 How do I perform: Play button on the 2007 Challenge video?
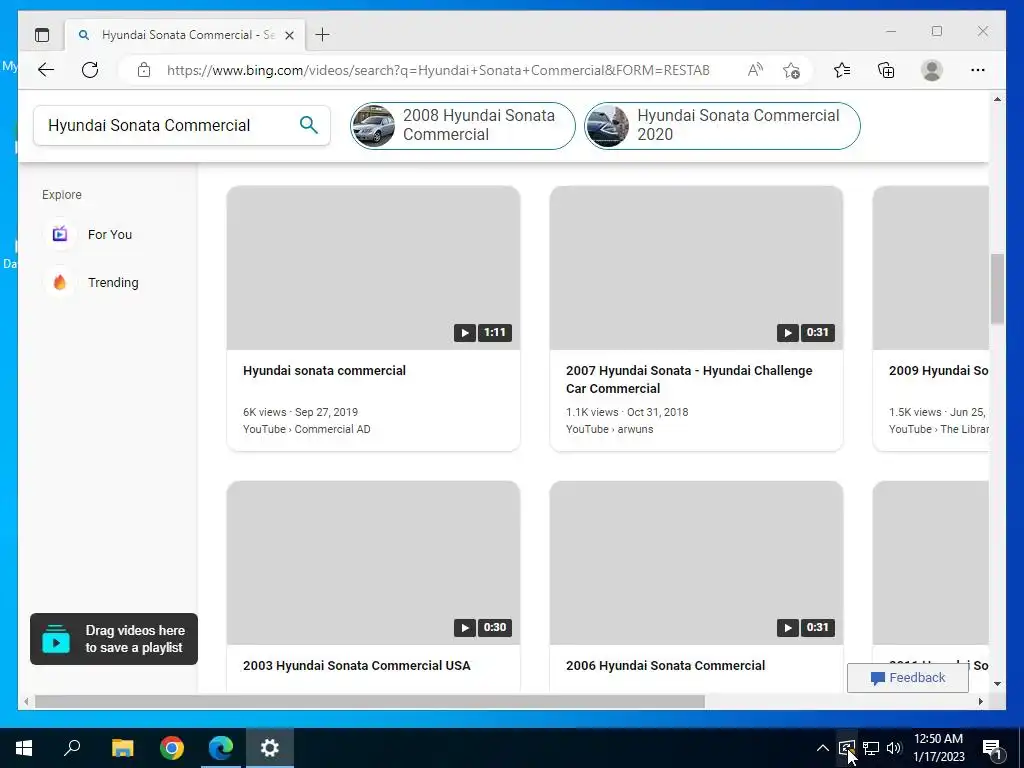(788, 332)
